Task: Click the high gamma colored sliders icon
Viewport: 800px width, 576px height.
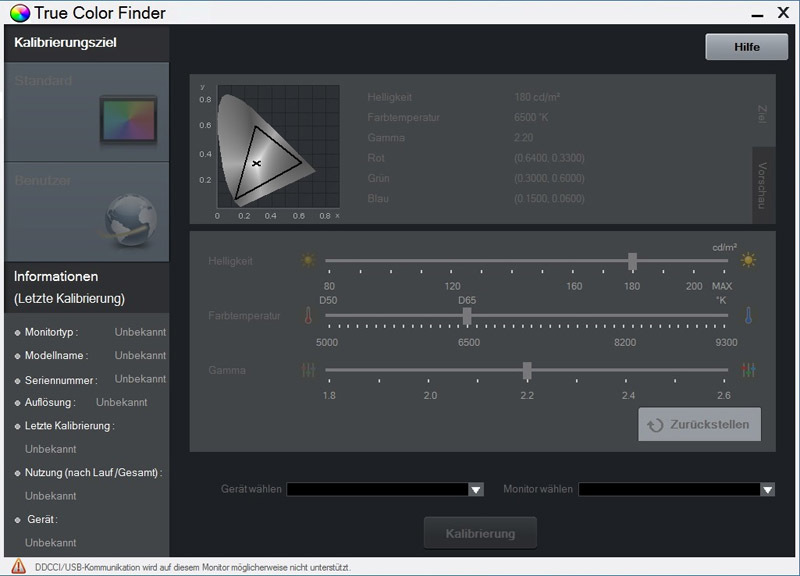Action: (748, 370)
